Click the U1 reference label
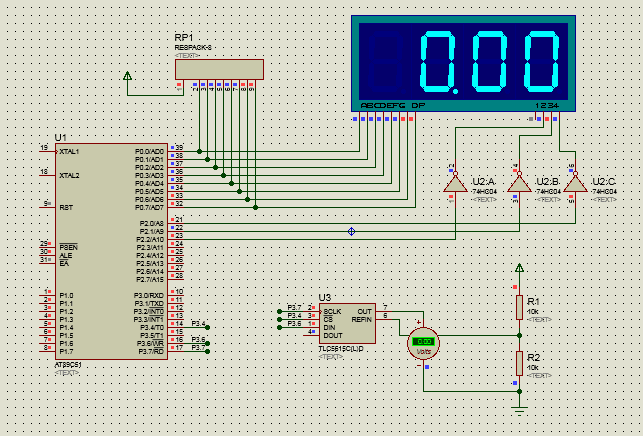Screen dimensions: 643x436 [x=60, y=137]
